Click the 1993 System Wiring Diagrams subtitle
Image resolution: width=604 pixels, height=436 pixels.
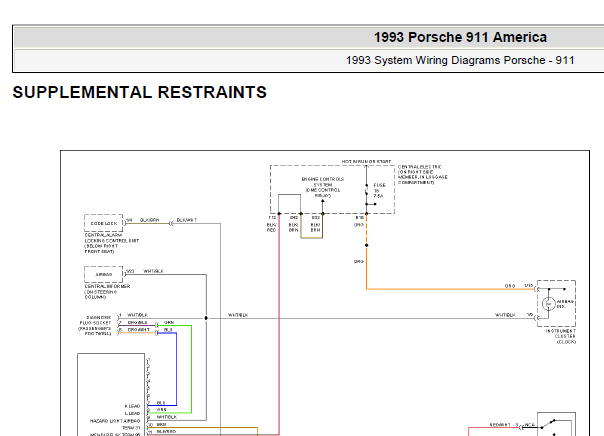tap(460, 60)
